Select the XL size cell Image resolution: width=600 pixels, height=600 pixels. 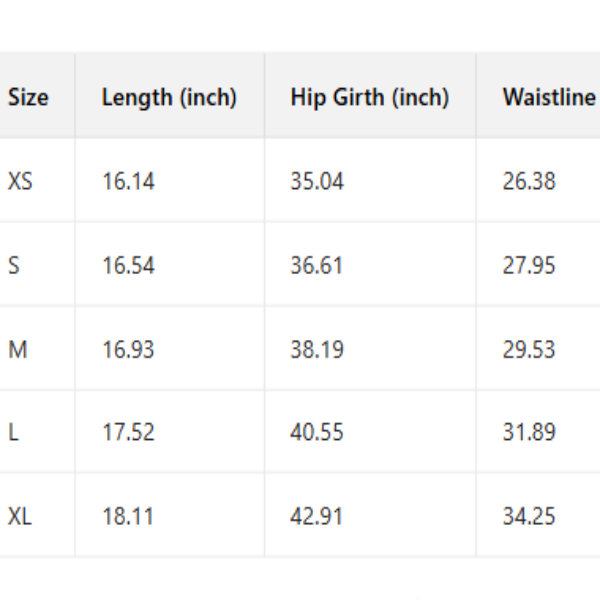[20, 517]
